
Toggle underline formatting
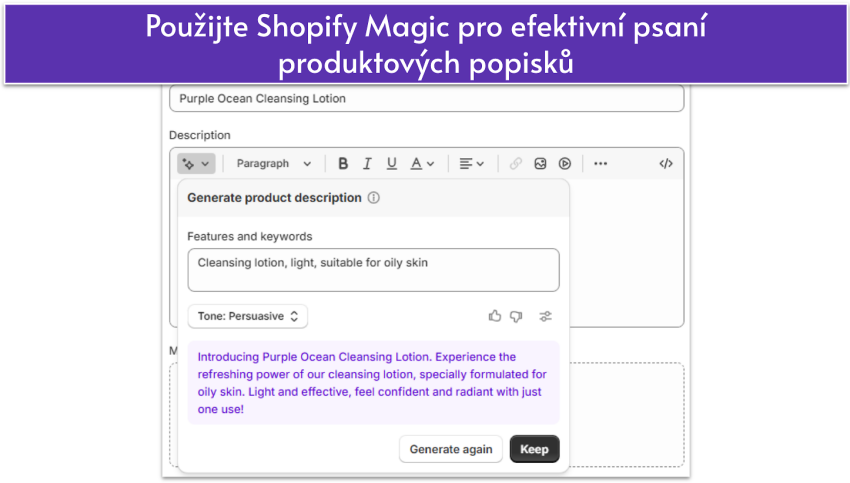(x=391, y=164)
